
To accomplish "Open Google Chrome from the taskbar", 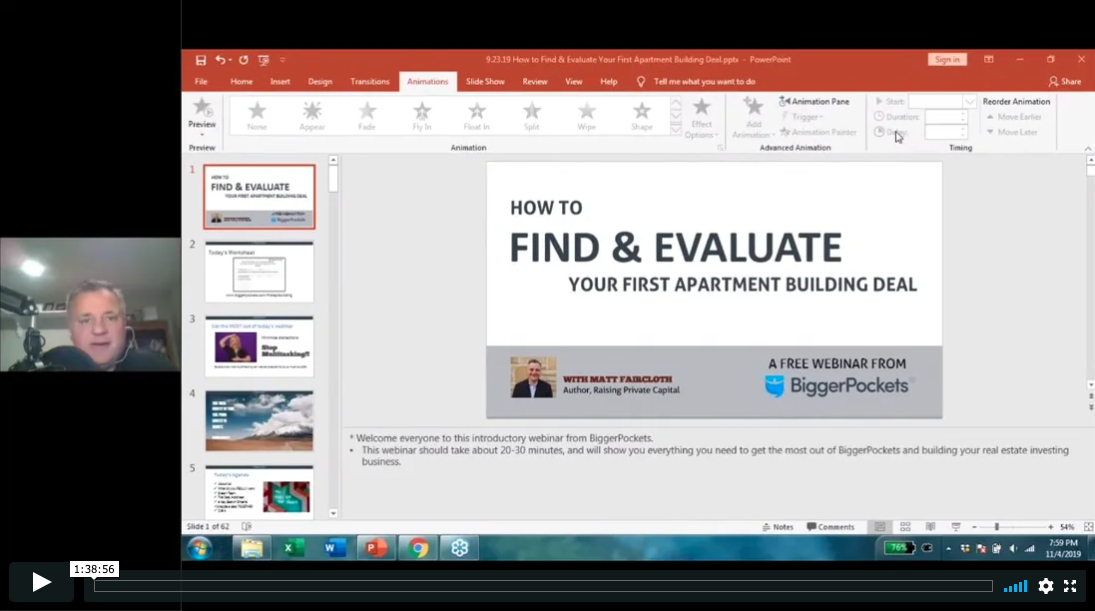I will click(x=418, y=548).
